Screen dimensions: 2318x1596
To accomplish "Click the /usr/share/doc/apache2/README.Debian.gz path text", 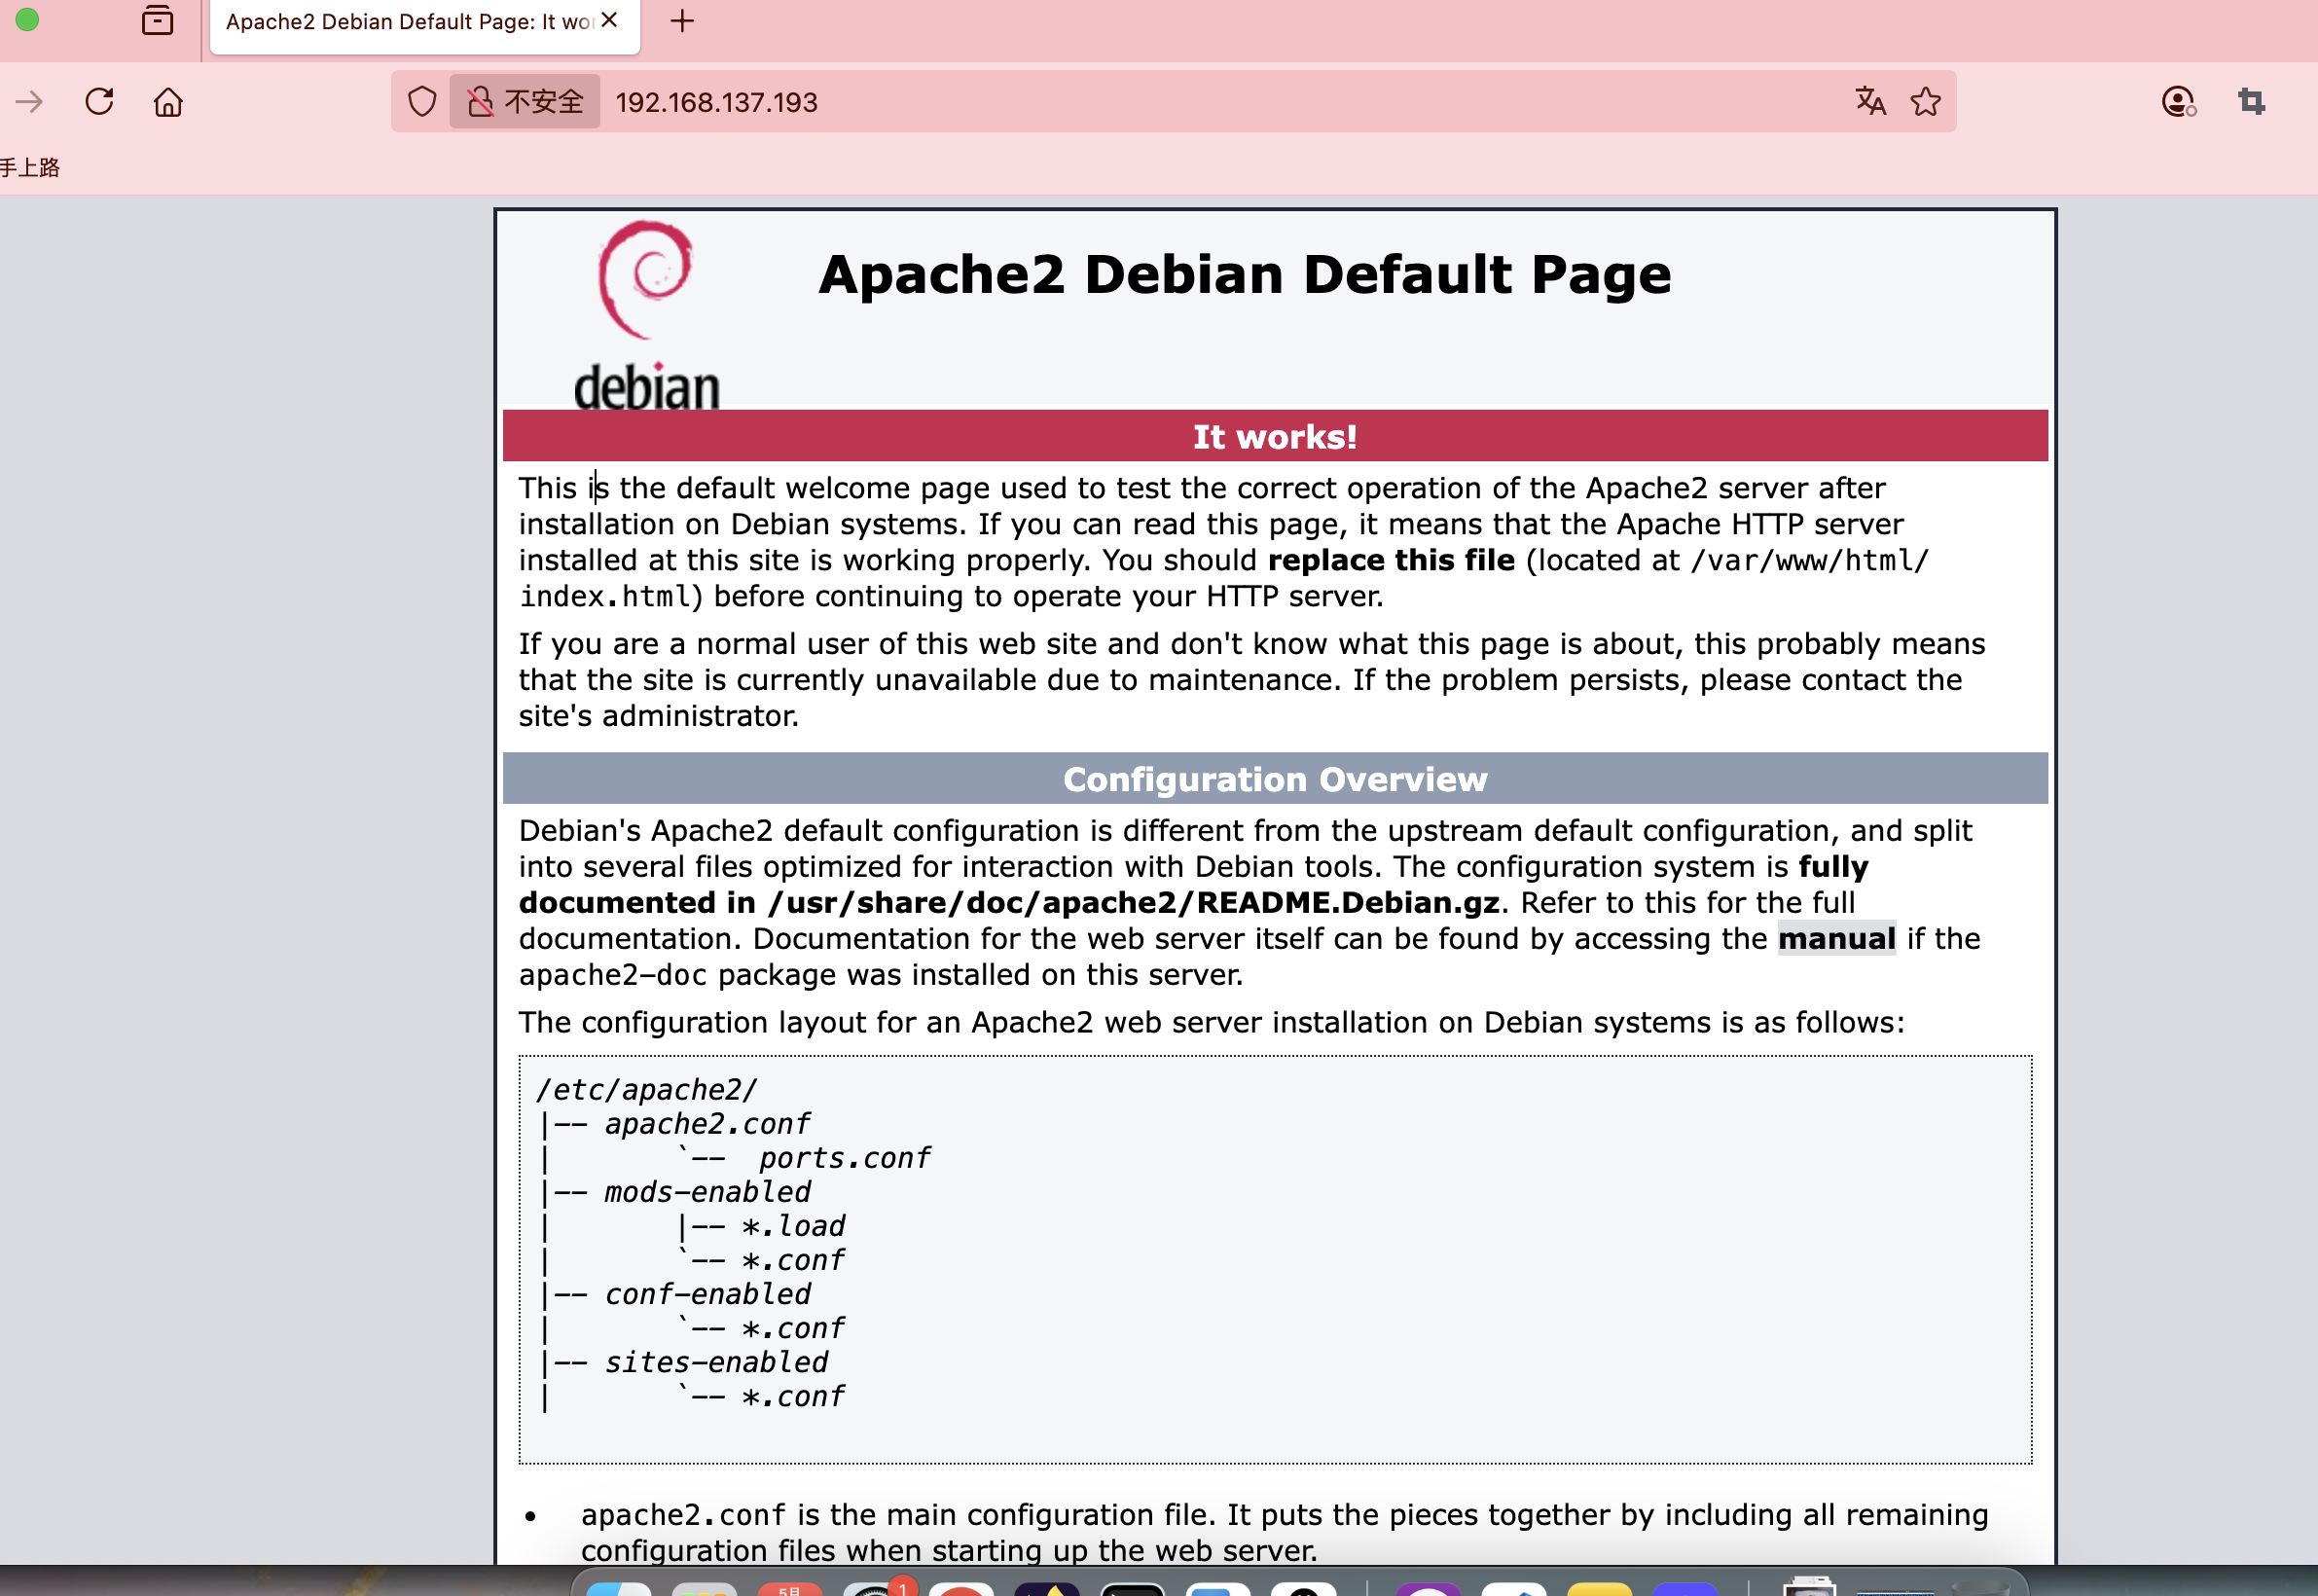I will pyautogui.click(x=1133, y=903).
